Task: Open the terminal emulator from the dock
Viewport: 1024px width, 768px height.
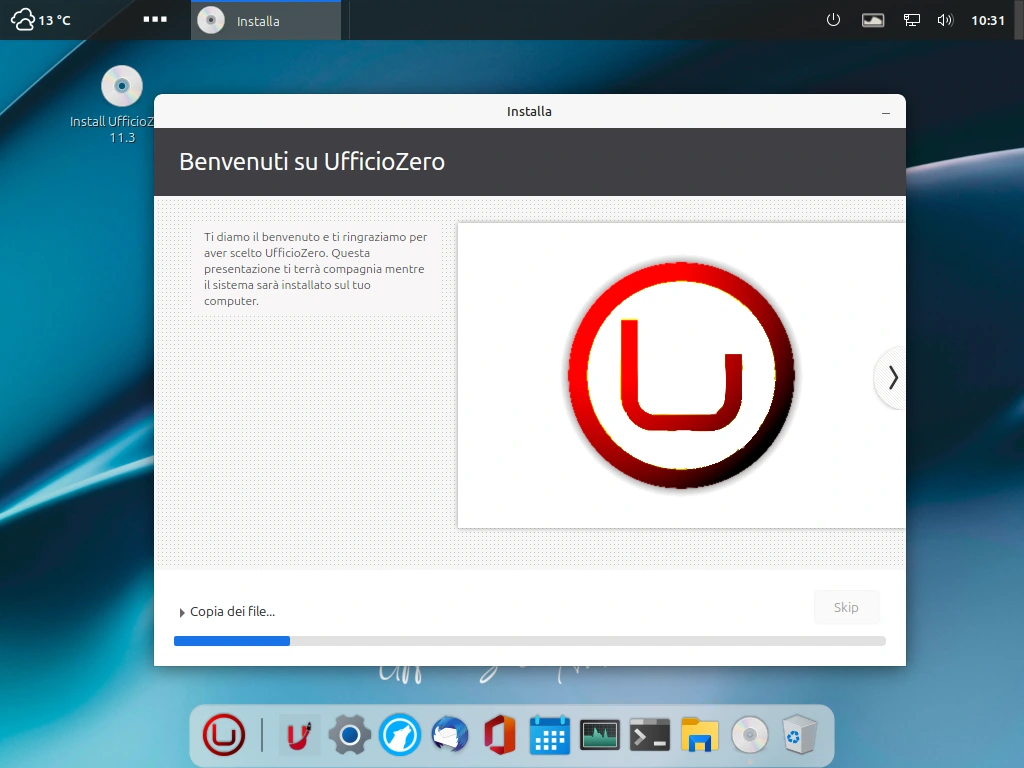Action: pos(648,734)
